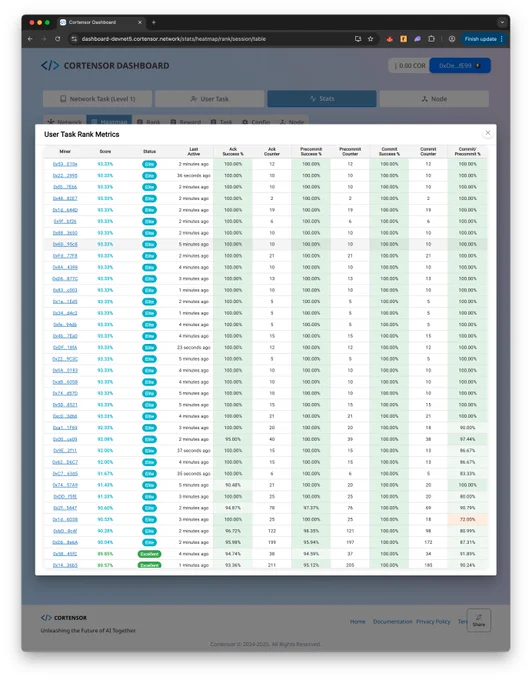Click the install app icon in address bar
532x680 pixels.
pyautogui.click(x=358, y=39)
